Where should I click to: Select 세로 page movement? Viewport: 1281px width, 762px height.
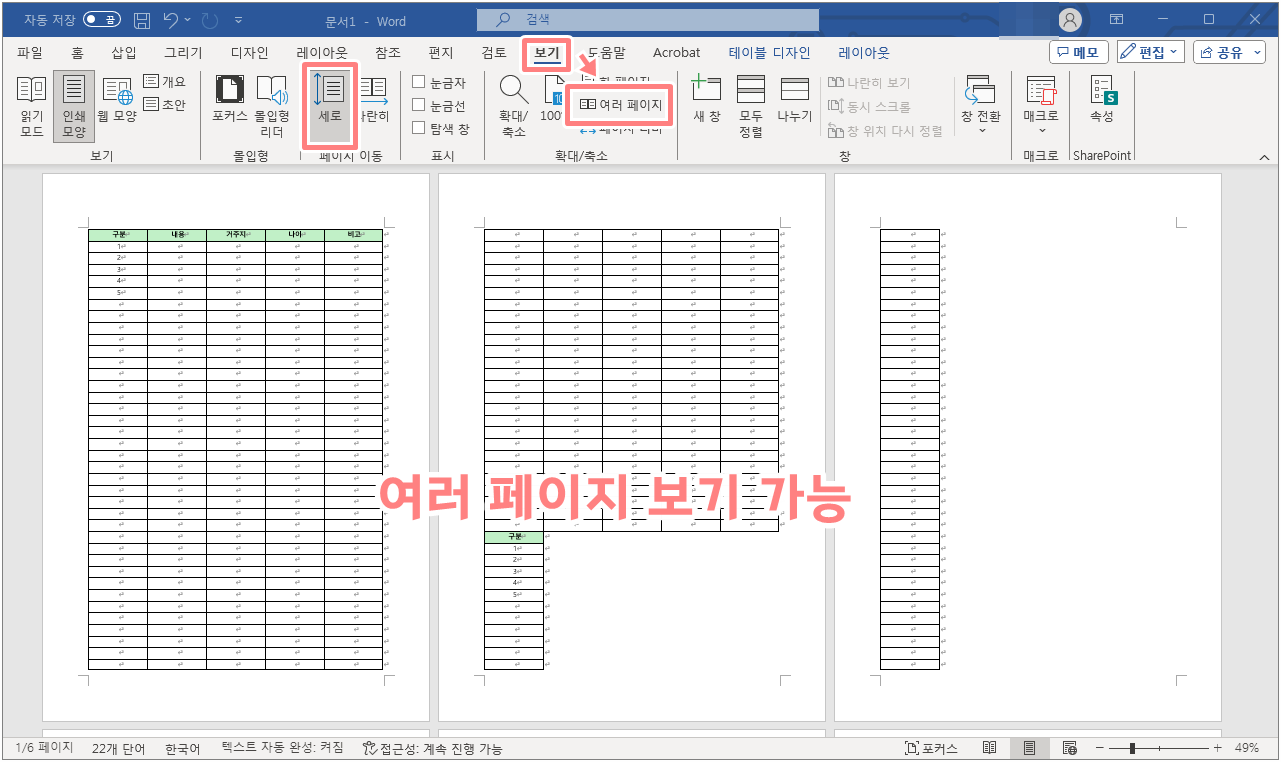(x=329, y=104)
